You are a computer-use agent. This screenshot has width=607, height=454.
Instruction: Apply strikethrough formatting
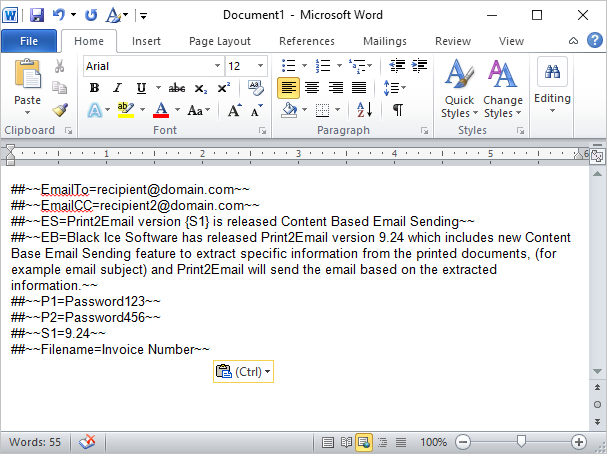pos(177,88)
